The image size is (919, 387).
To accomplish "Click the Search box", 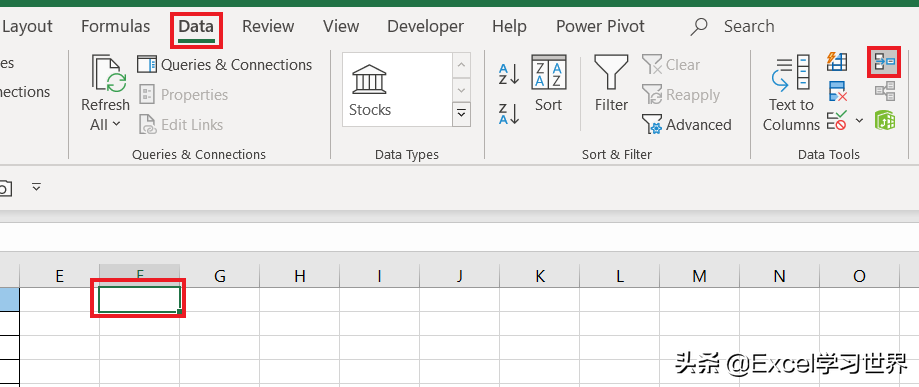I will click(748, 26).
